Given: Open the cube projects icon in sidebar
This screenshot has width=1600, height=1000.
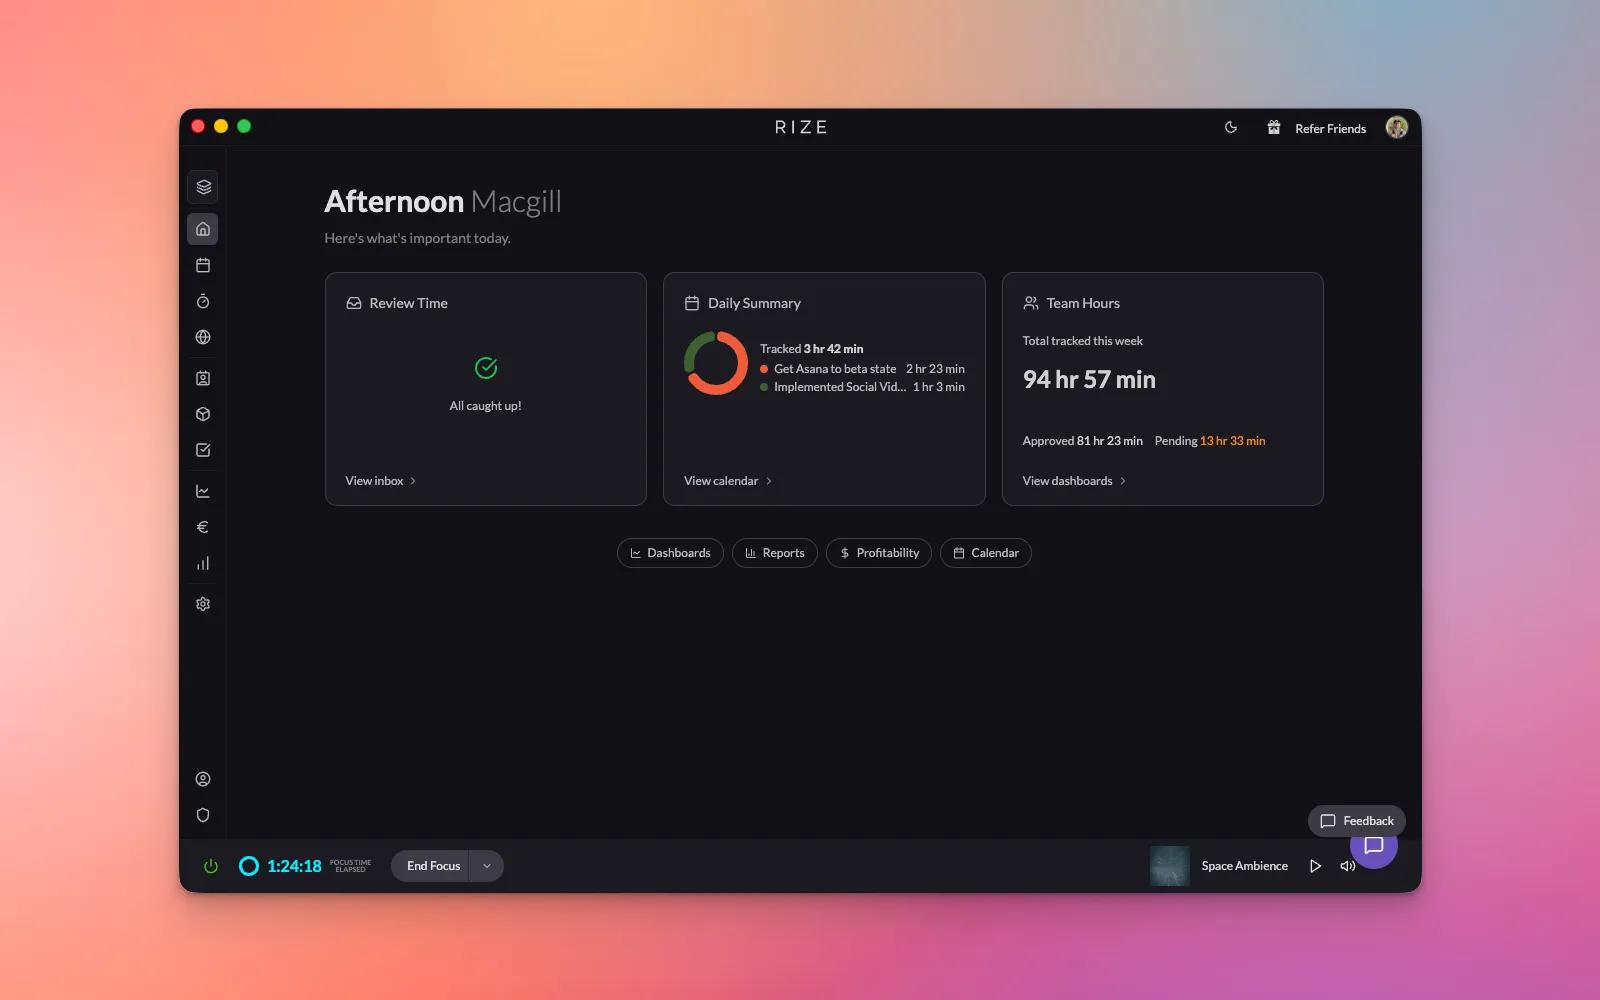Looking at the screenshot, I should click(x=203, y=414).
